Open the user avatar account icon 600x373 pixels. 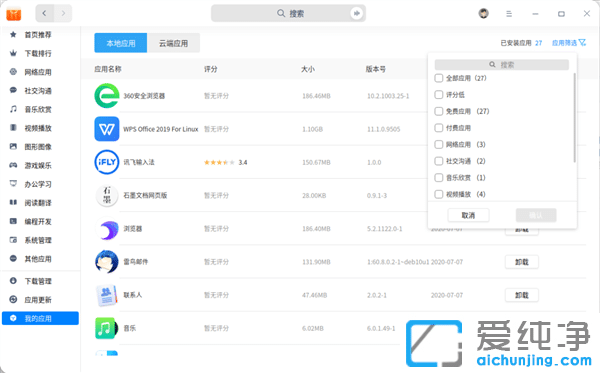click(484, 13)
